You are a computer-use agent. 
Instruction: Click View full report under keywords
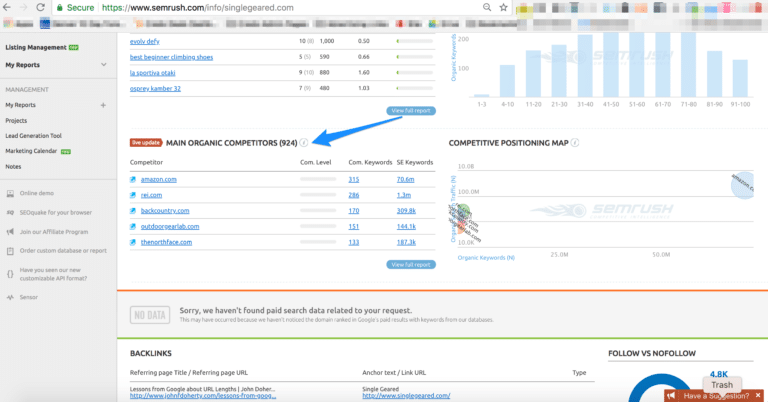coord(411,111)
